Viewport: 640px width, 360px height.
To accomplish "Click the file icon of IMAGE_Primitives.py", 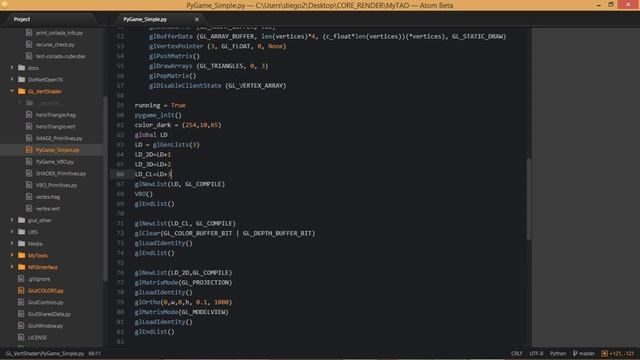I will coord(29,138).
